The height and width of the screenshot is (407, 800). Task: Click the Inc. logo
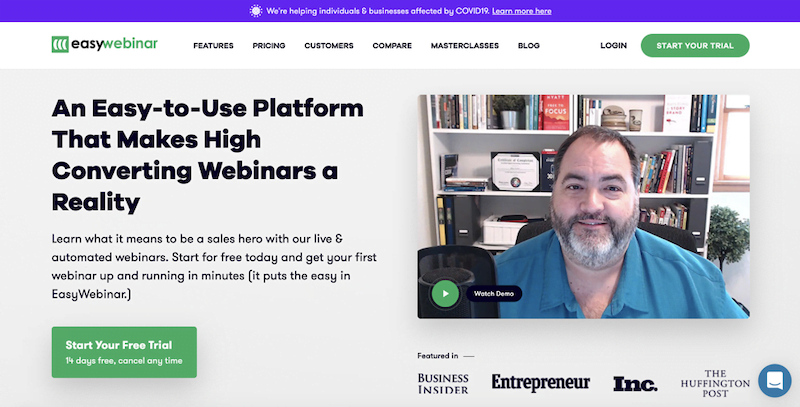click(635, 384)
